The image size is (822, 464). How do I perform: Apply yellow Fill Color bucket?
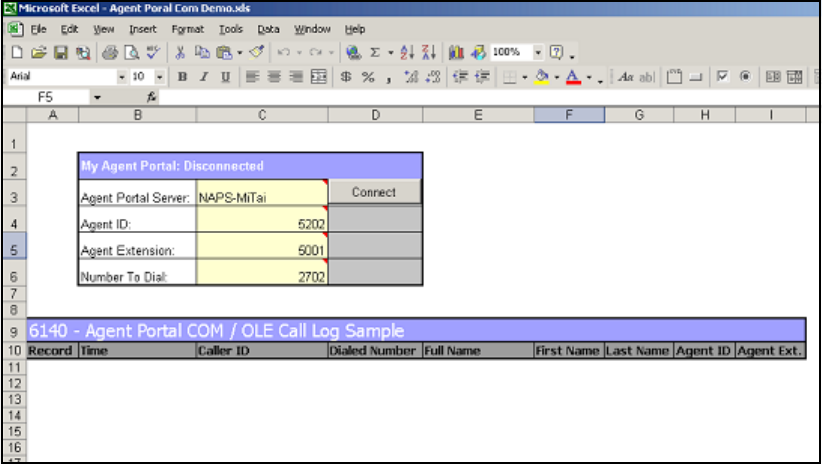(542, 77)
